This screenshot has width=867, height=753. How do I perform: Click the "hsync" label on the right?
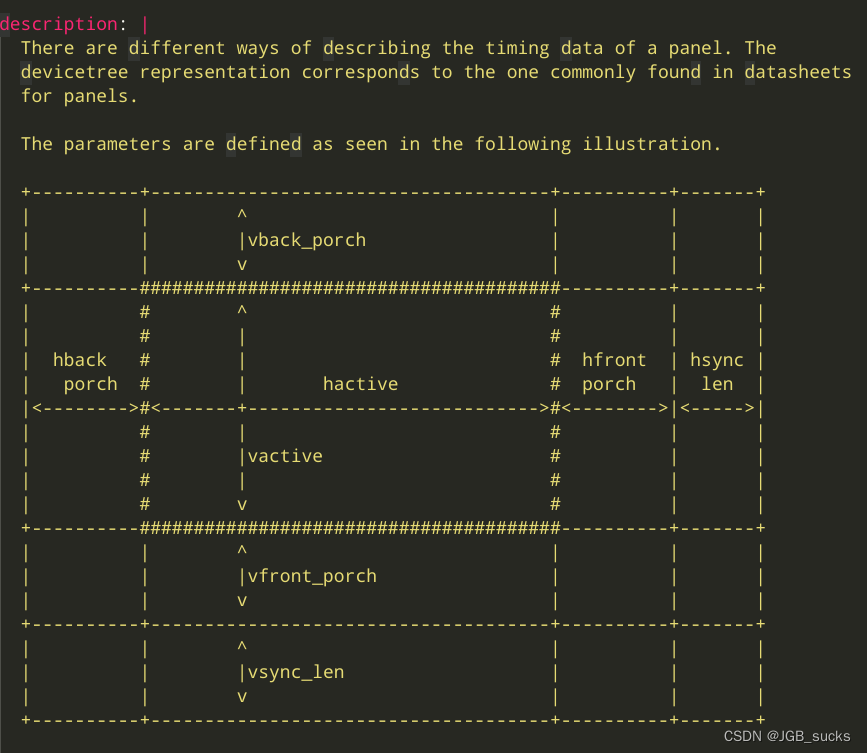coord(717,360)
